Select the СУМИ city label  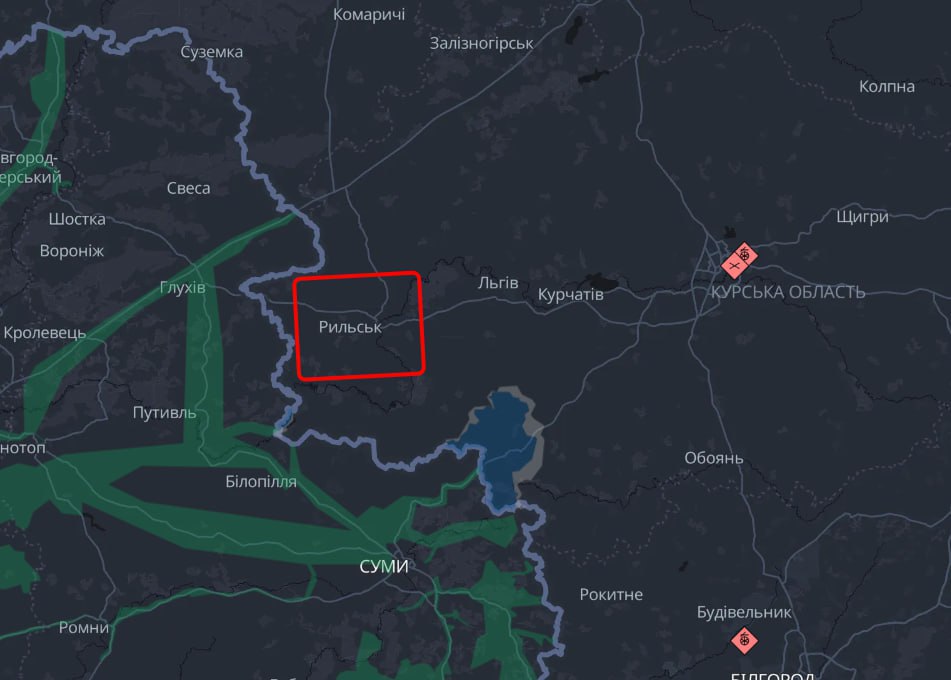click(x=384, y=567)
